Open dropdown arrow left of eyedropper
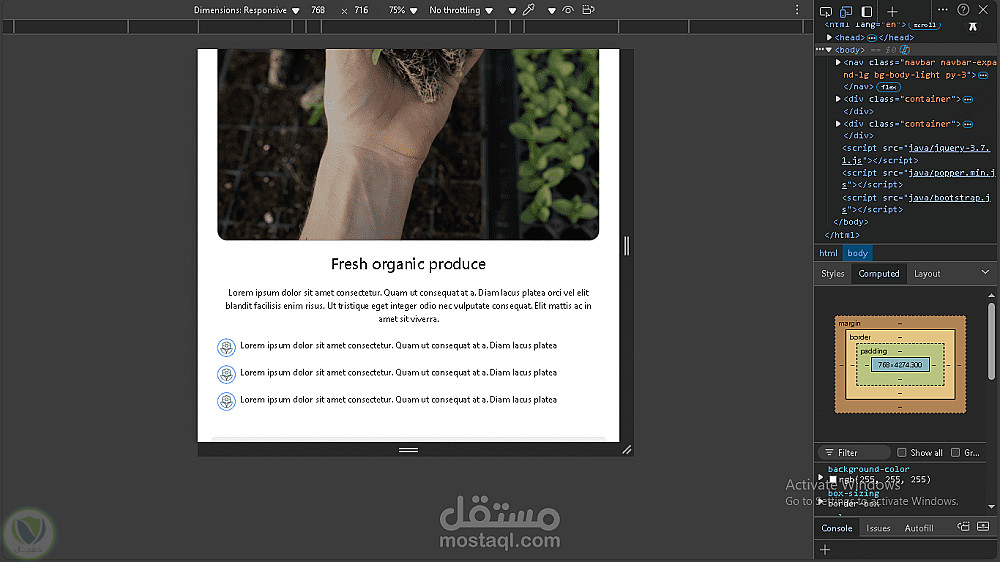Screen dimensions: 1000x562 pyautogui.click(x=512, y=11)
